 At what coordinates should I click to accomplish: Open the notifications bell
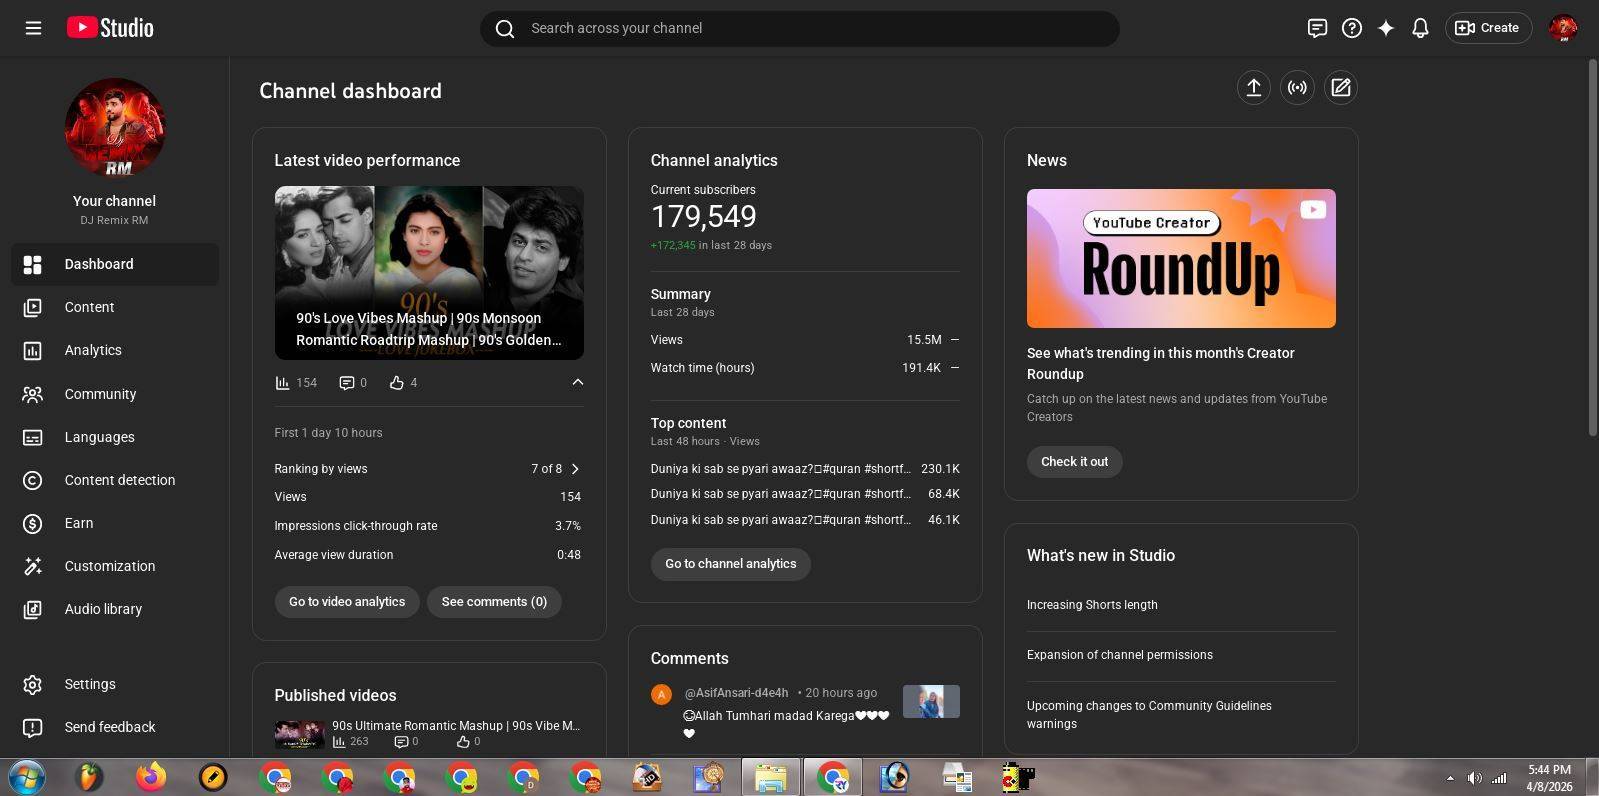pyautogui.click(x=1420, y=28)
